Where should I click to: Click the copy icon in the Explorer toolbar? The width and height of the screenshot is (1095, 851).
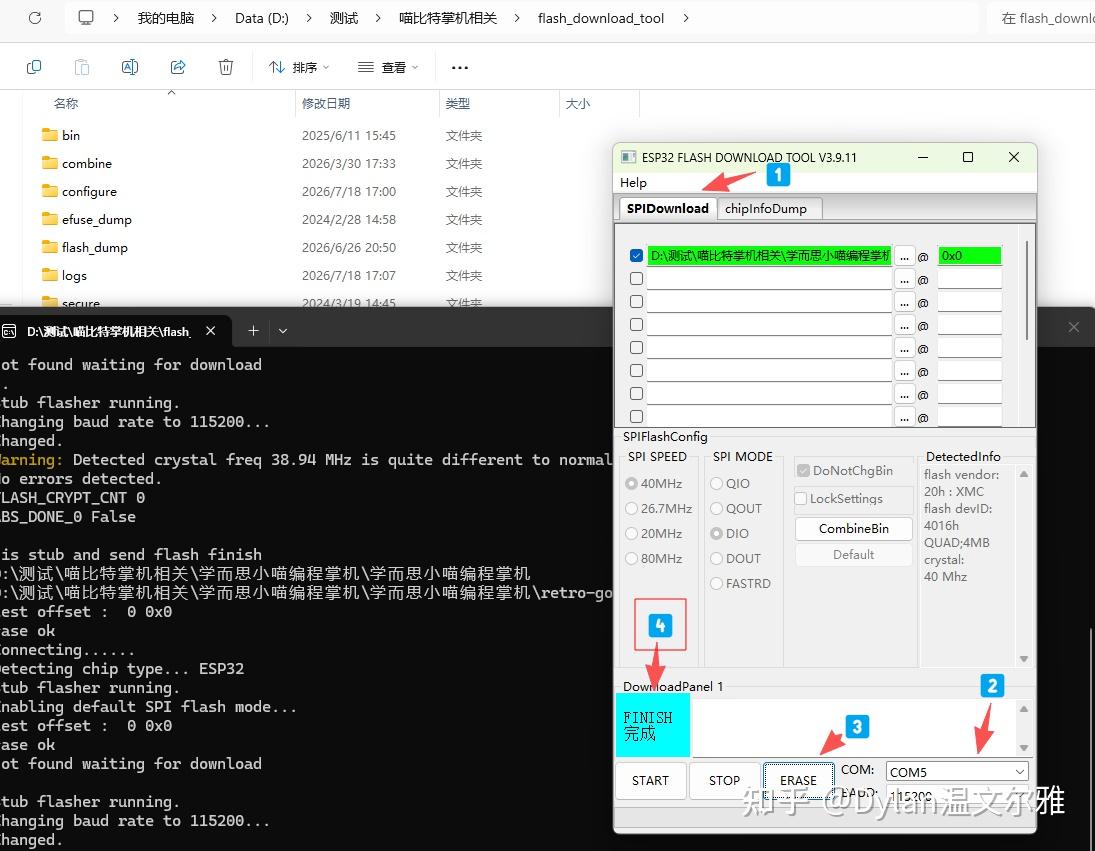34,67
